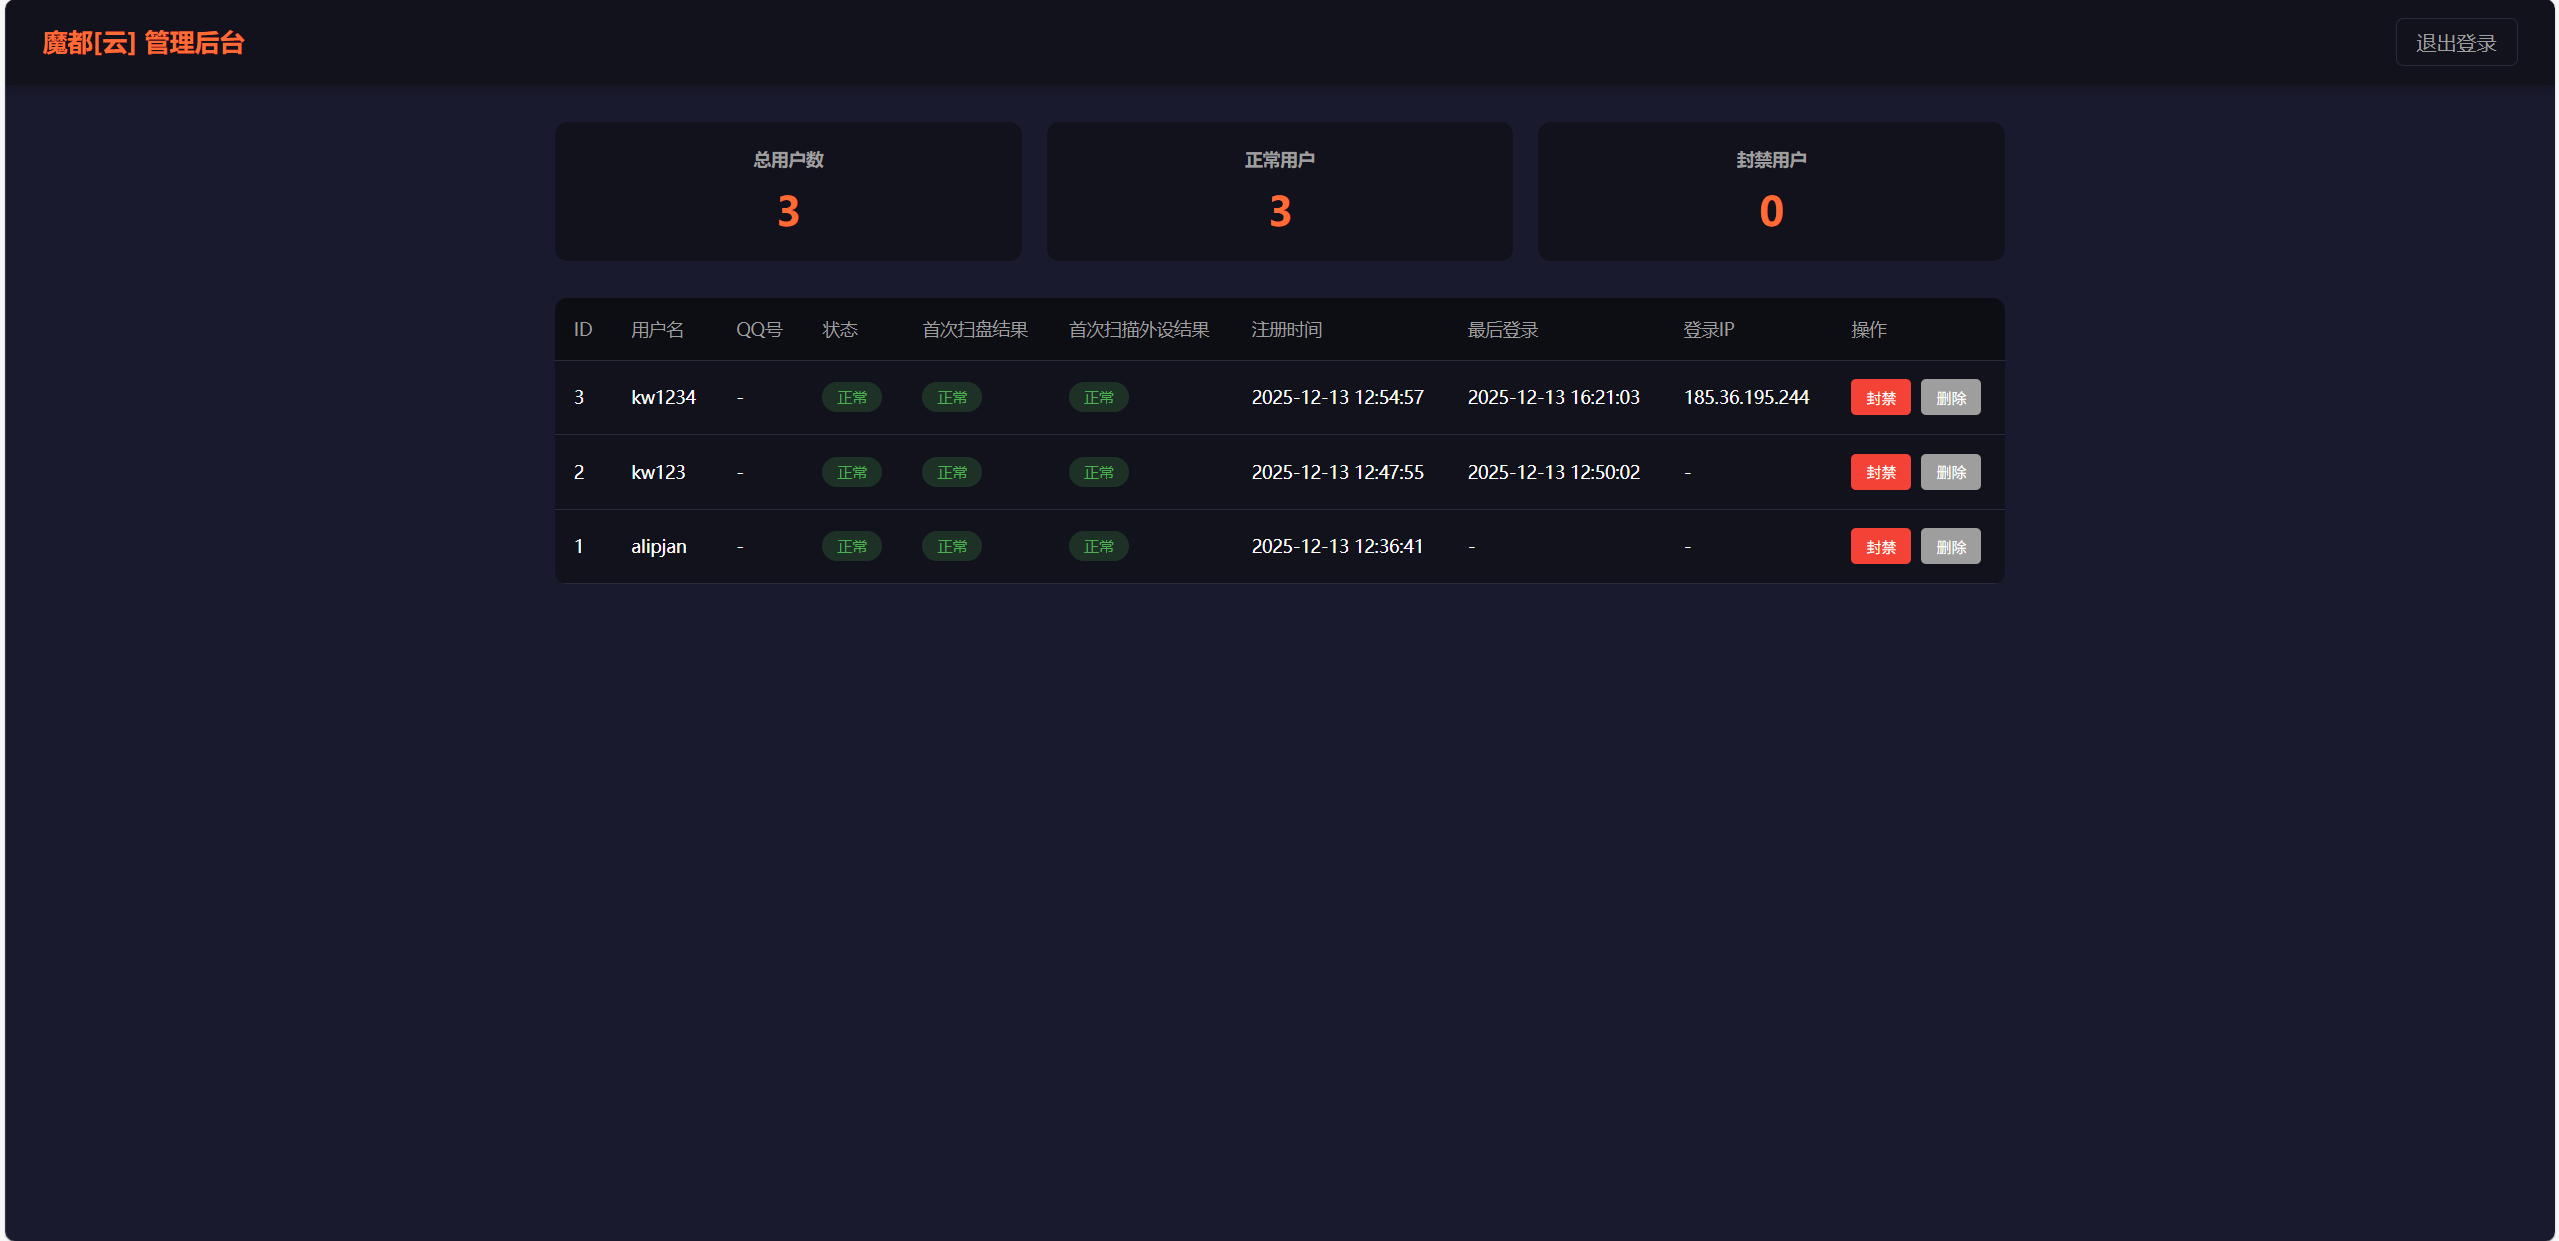This screenshot has height=1241, width=2559.
Task: Ban user kw123 with 封禁 button
Action: pos(1879,472)
